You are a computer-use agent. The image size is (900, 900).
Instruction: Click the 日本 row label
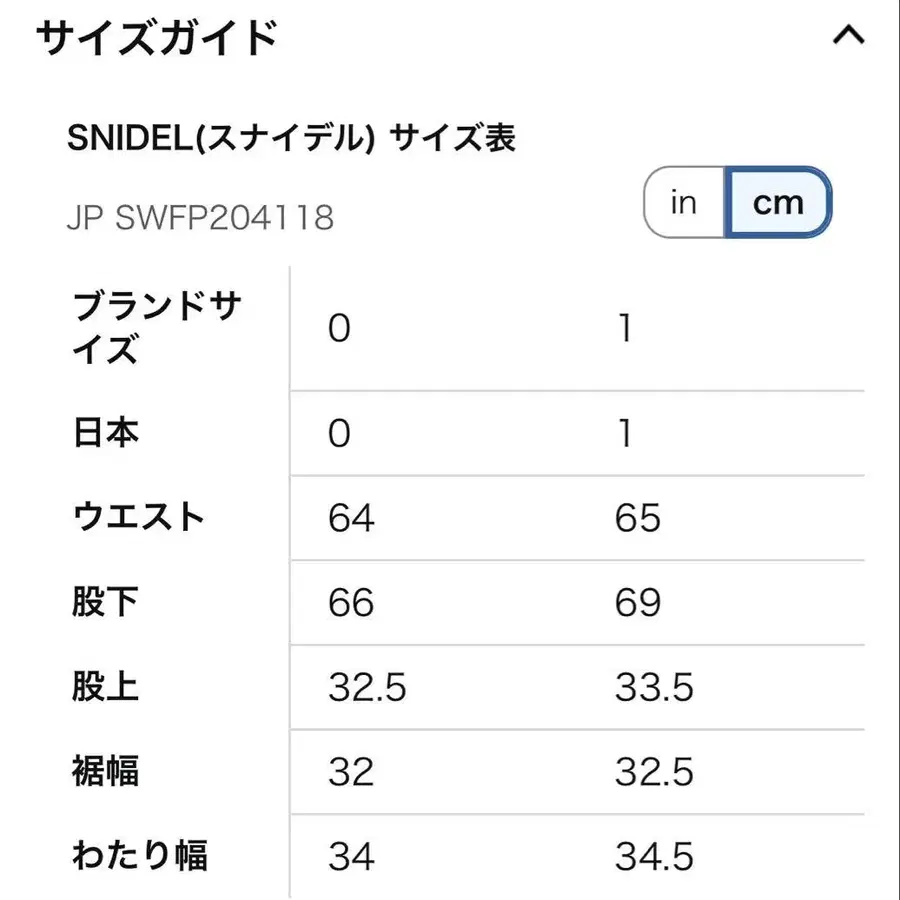(106, 433)
